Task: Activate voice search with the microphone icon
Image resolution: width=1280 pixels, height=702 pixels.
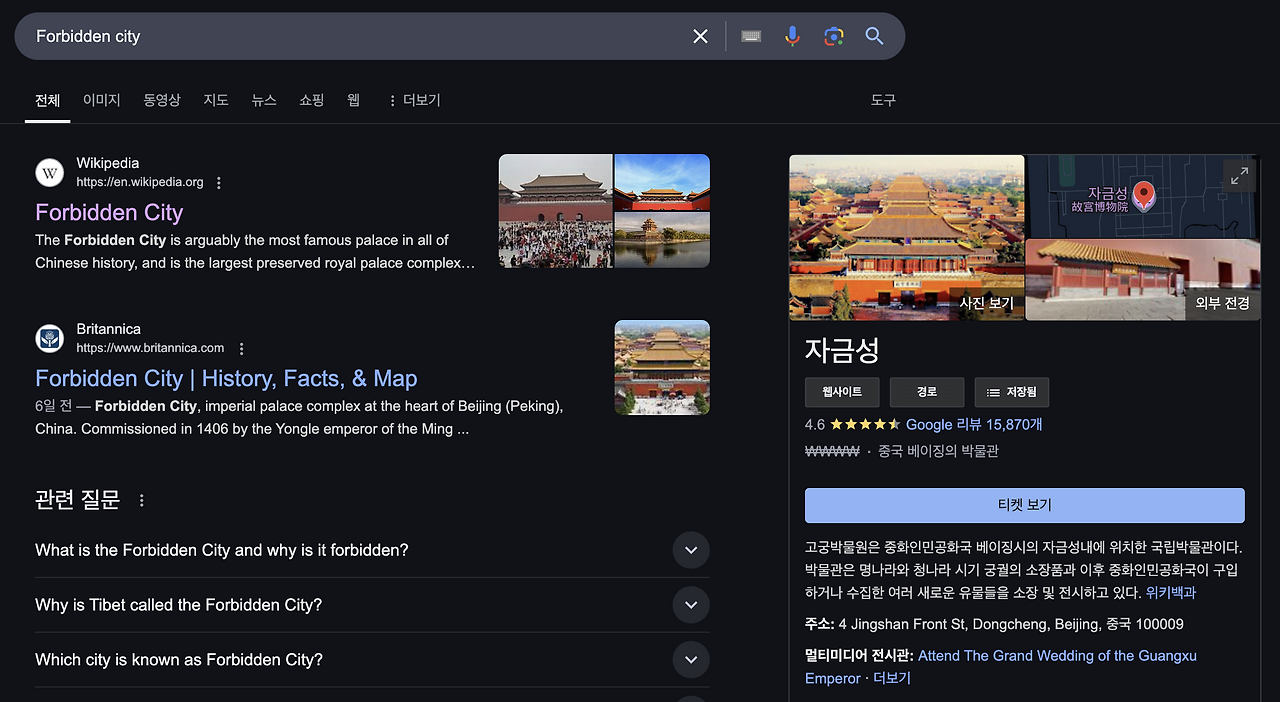Action: pyautogui.click(x=792, y=36)
